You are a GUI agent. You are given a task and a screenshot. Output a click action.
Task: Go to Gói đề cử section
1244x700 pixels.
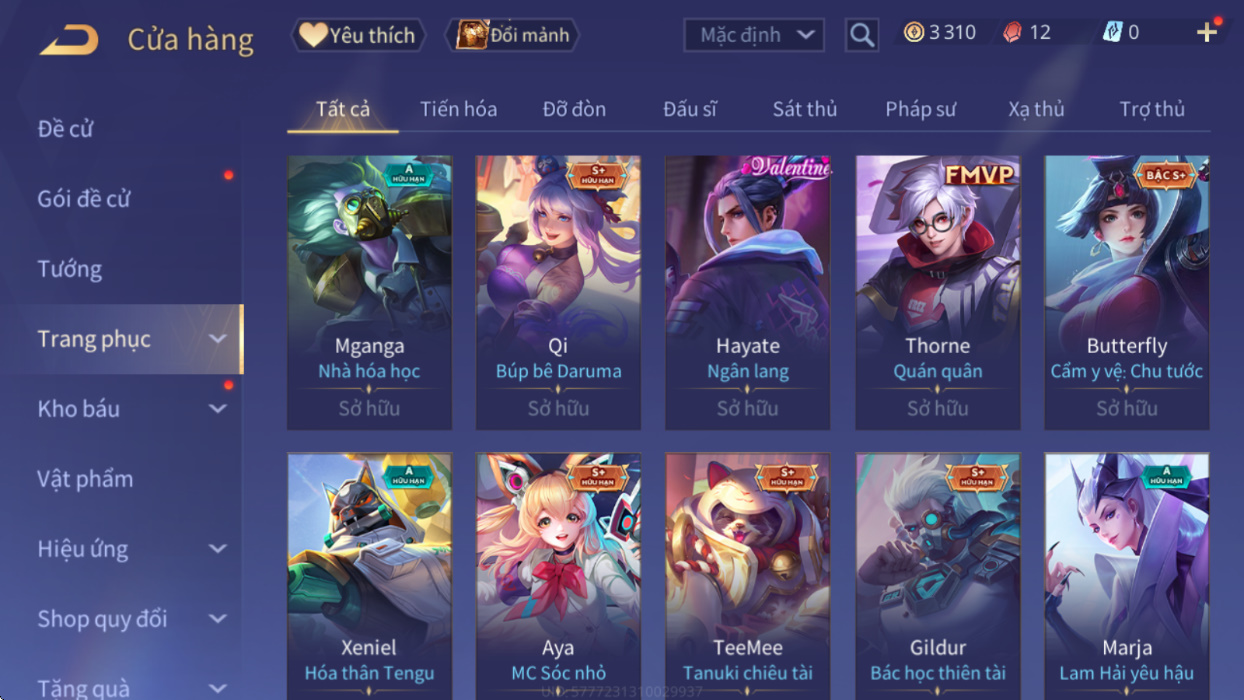pyautogui.click(x=84, y=199)
